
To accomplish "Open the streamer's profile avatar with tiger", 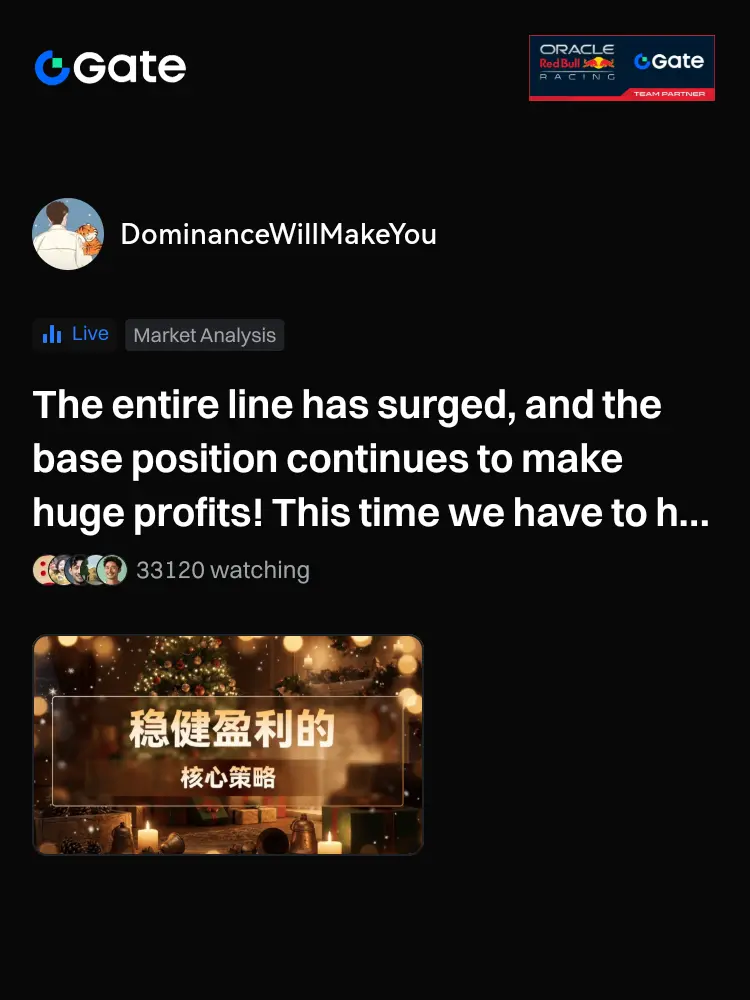I will tap(68, 234).
